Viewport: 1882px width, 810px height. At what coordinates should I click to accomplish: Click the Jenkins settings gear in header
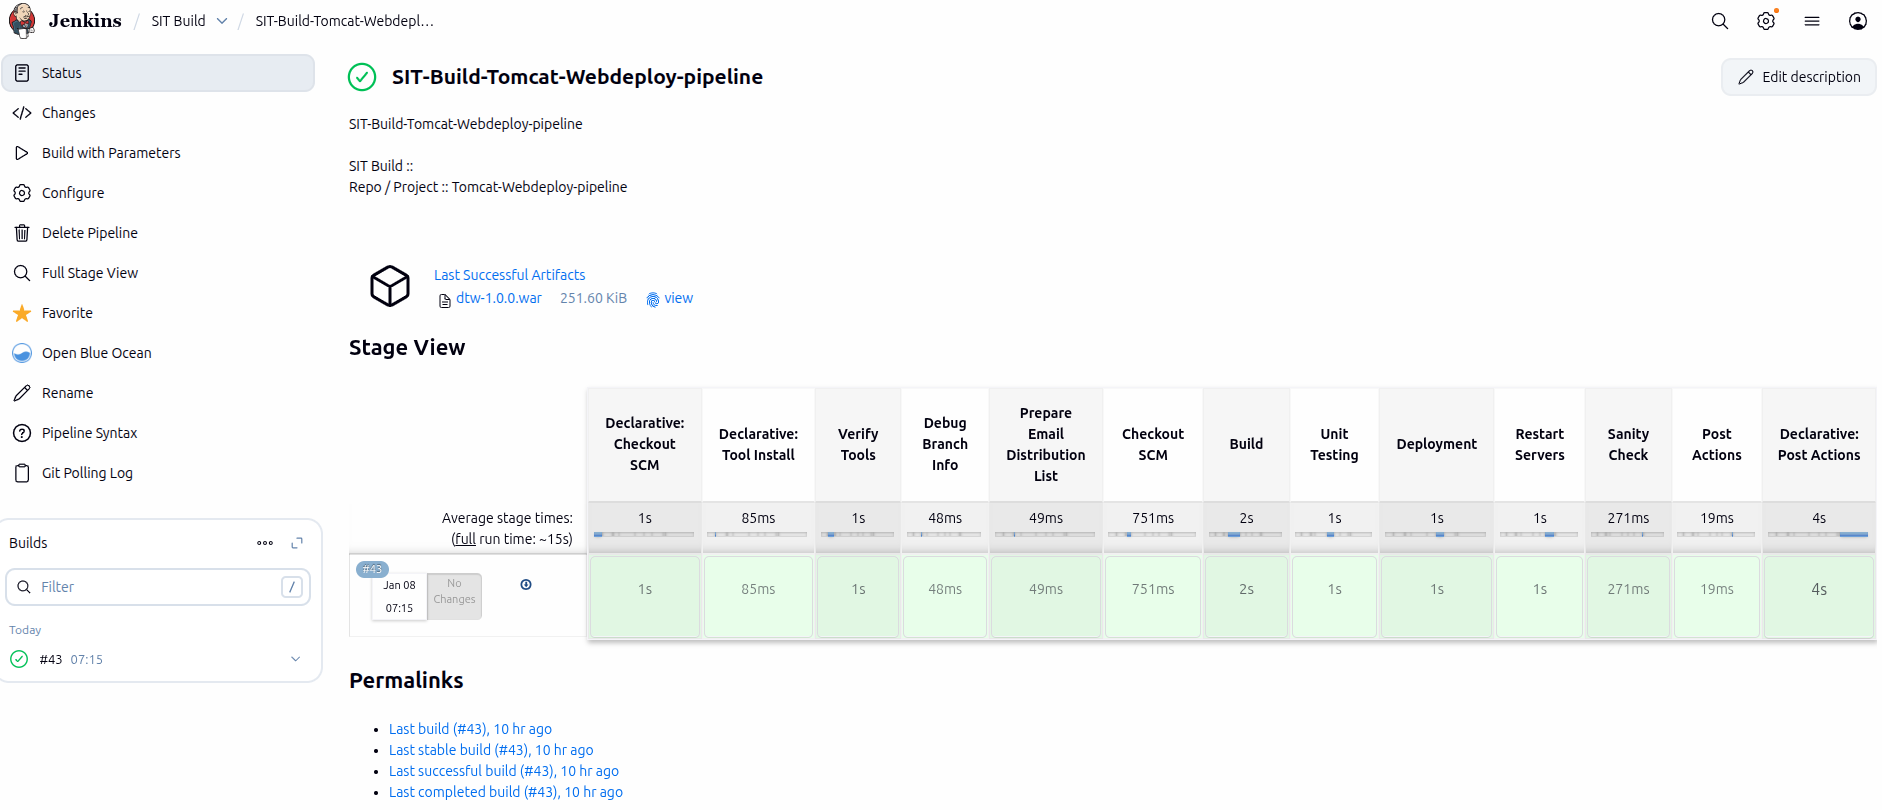(1766, 20)
